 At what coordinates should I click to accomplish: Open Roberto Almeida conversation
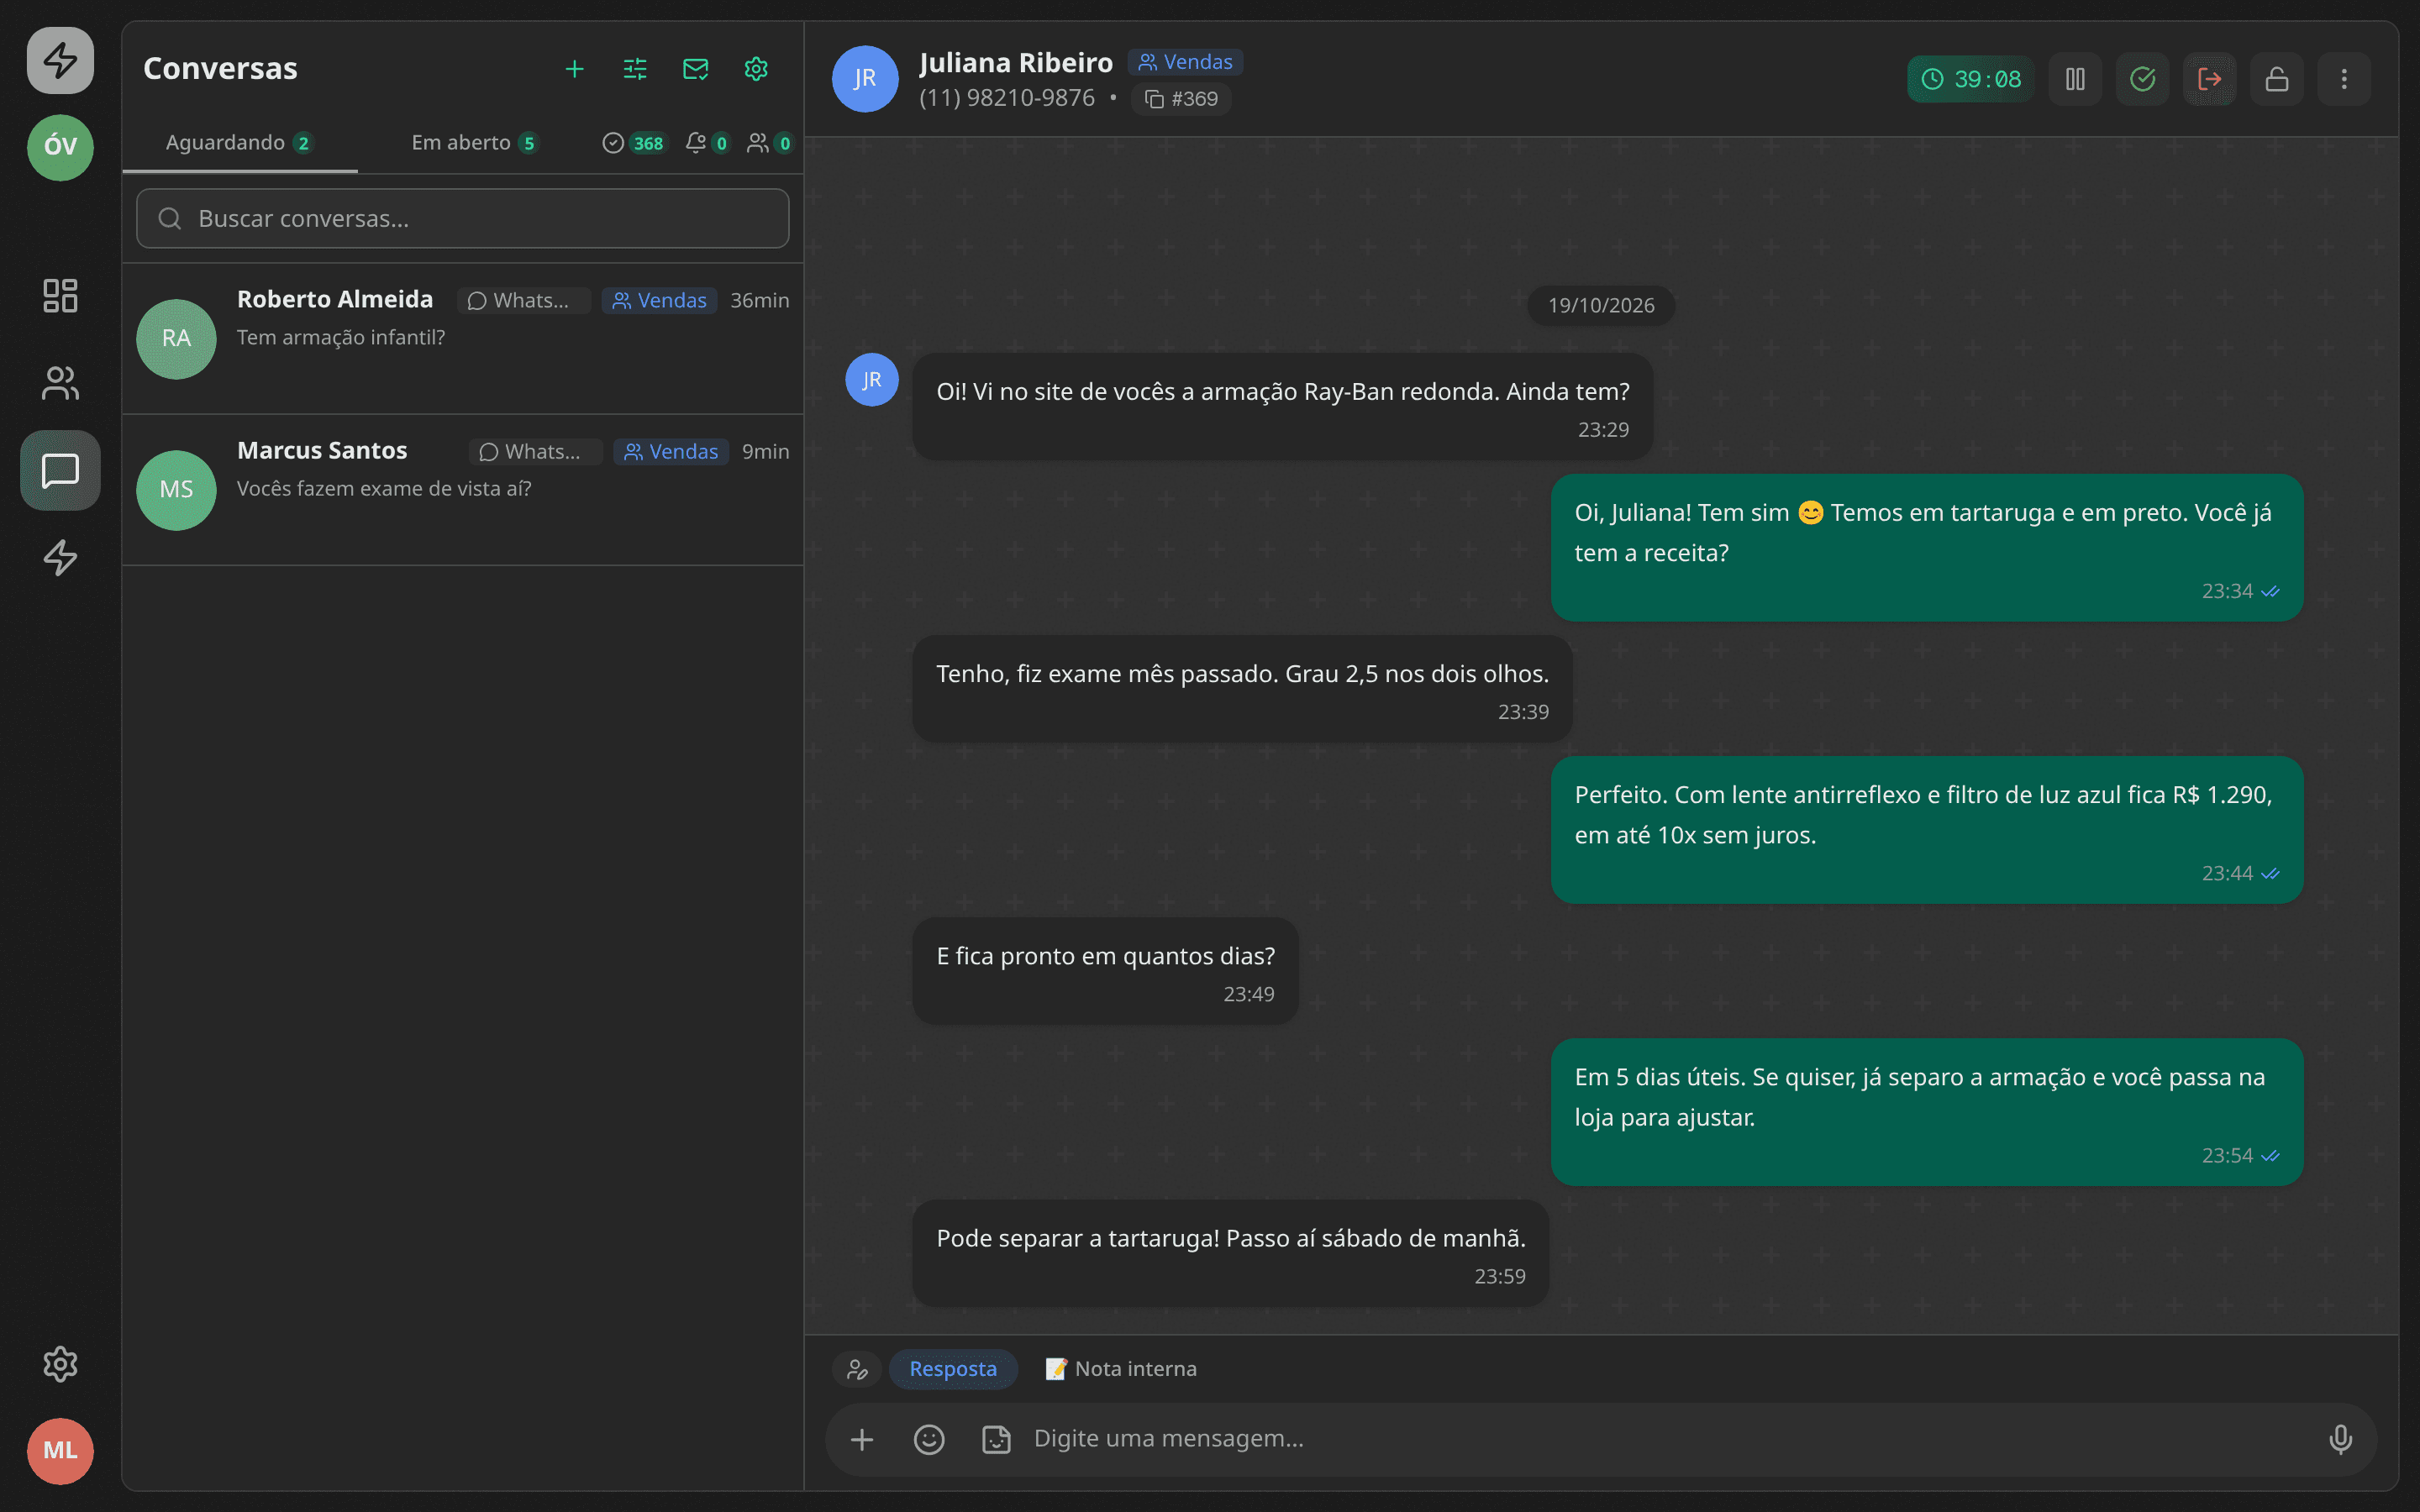tap(463, 339)
